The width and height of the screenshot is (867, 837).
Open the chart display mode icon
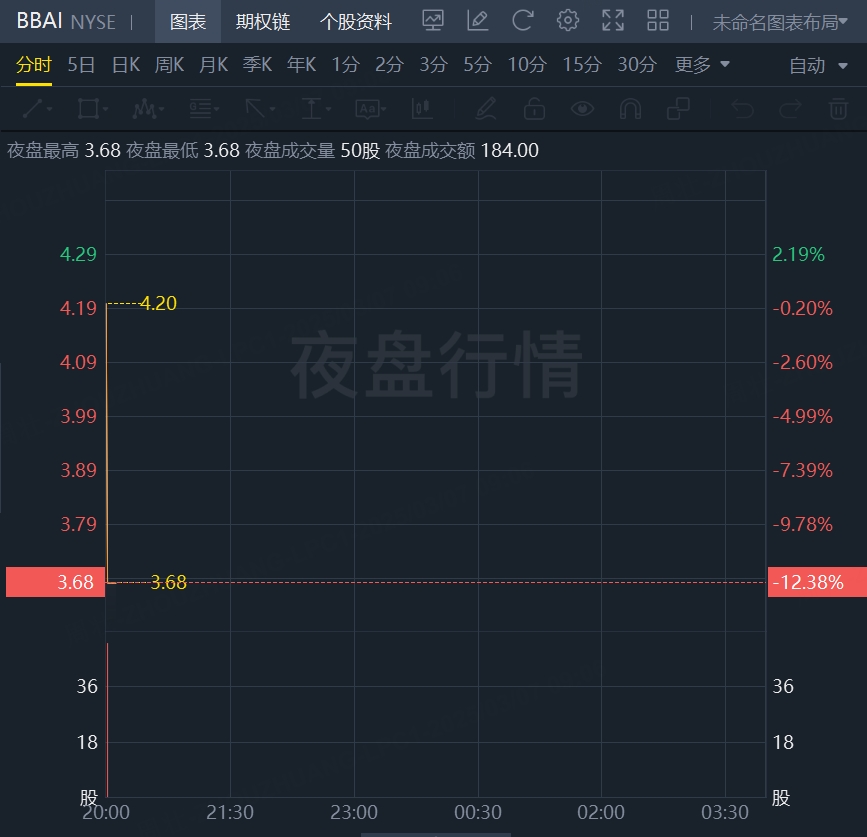(432, 21)
